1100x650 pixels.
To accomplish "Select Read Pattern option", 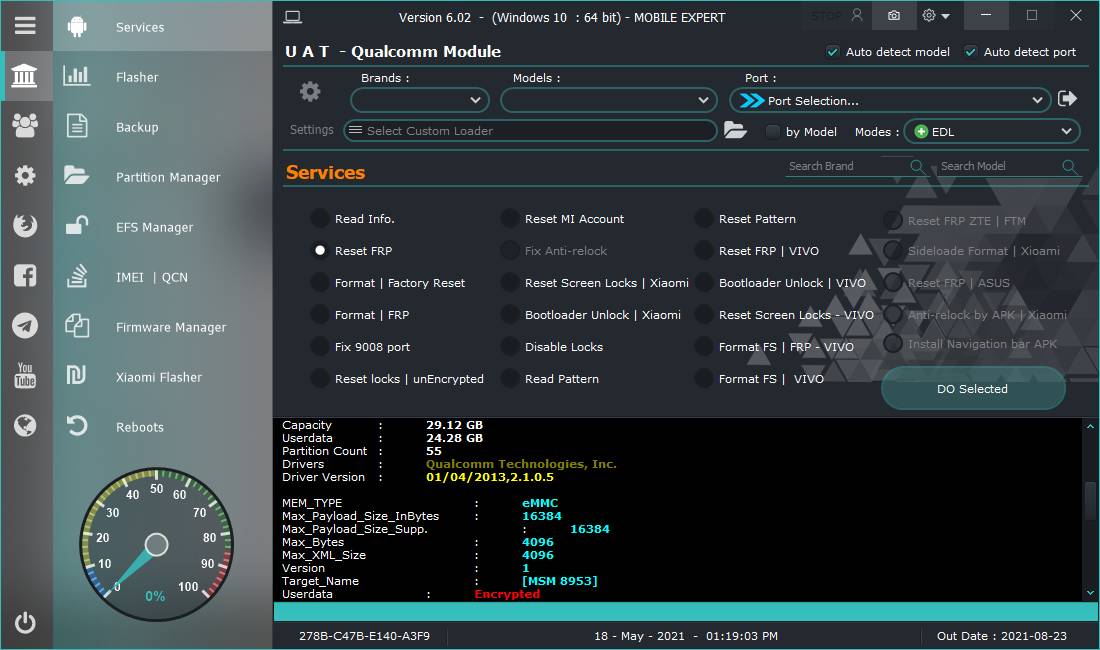I will tap(510, 379).
